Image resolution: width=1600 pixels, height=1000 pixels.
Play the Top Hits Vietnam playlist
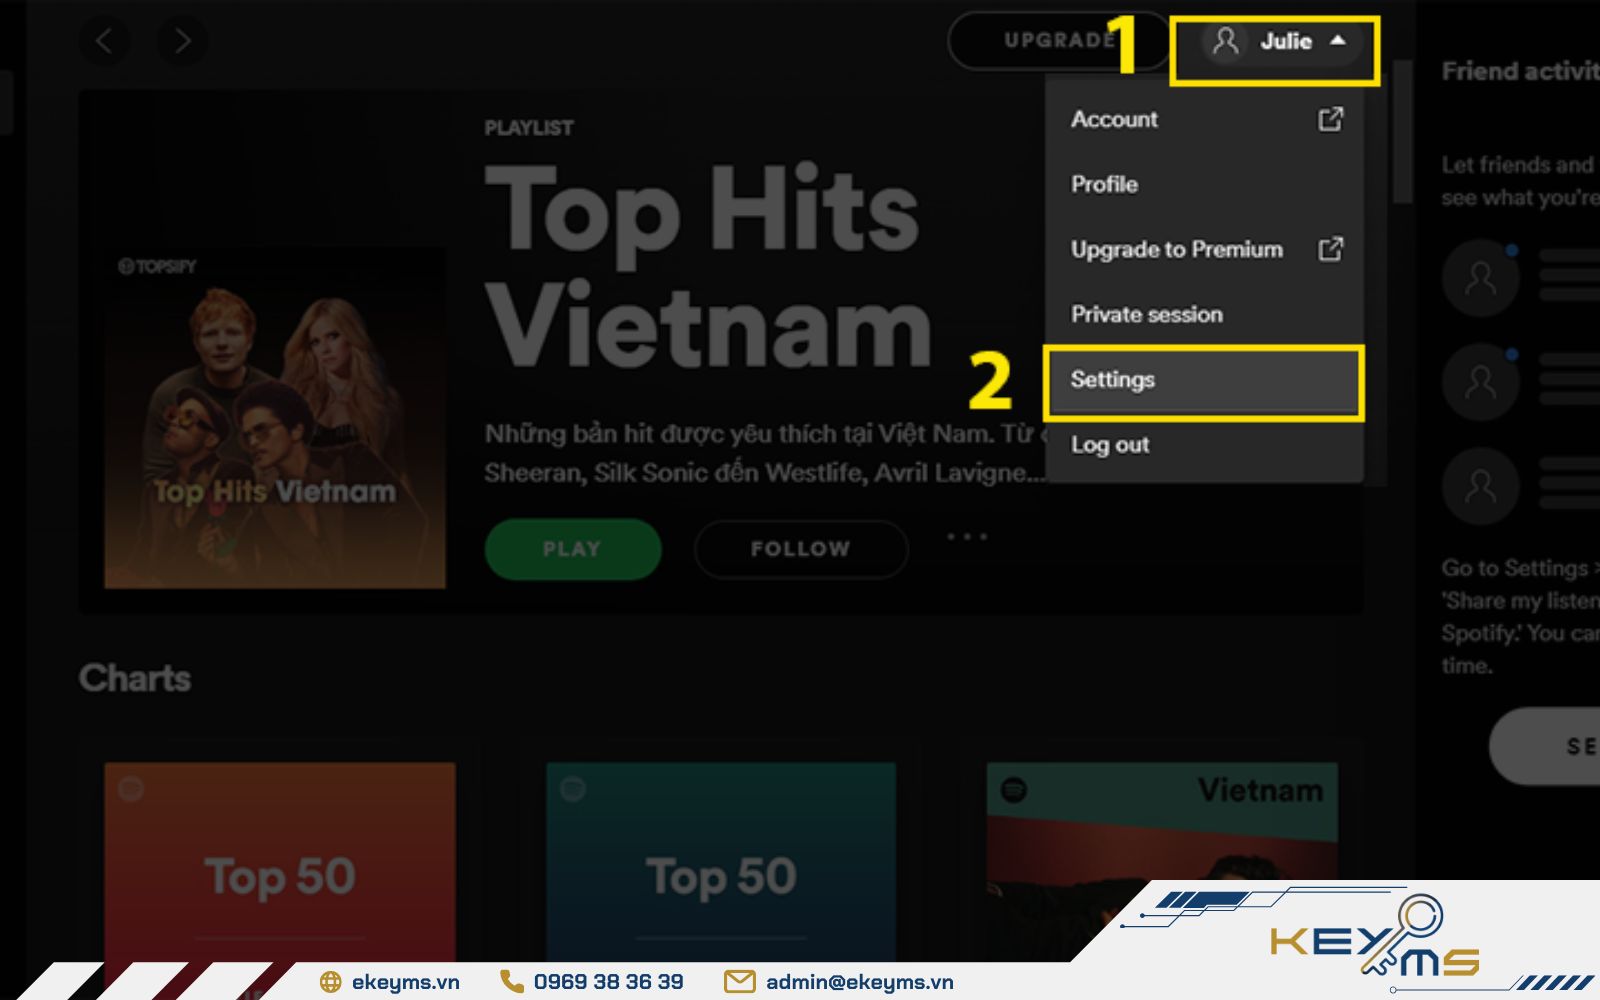click(x=573, y=549)
